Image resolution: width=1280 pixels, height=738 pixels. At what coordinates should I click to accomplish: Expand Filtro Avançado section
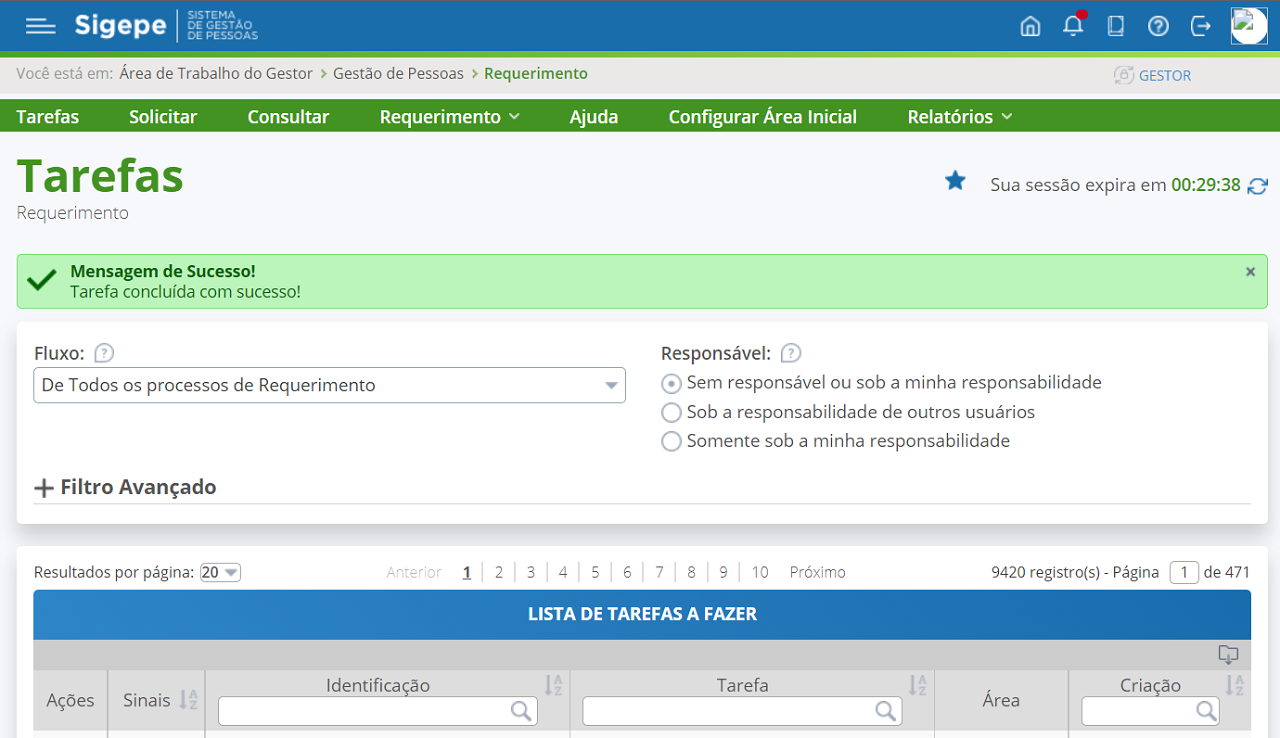(x=125, y=488)
